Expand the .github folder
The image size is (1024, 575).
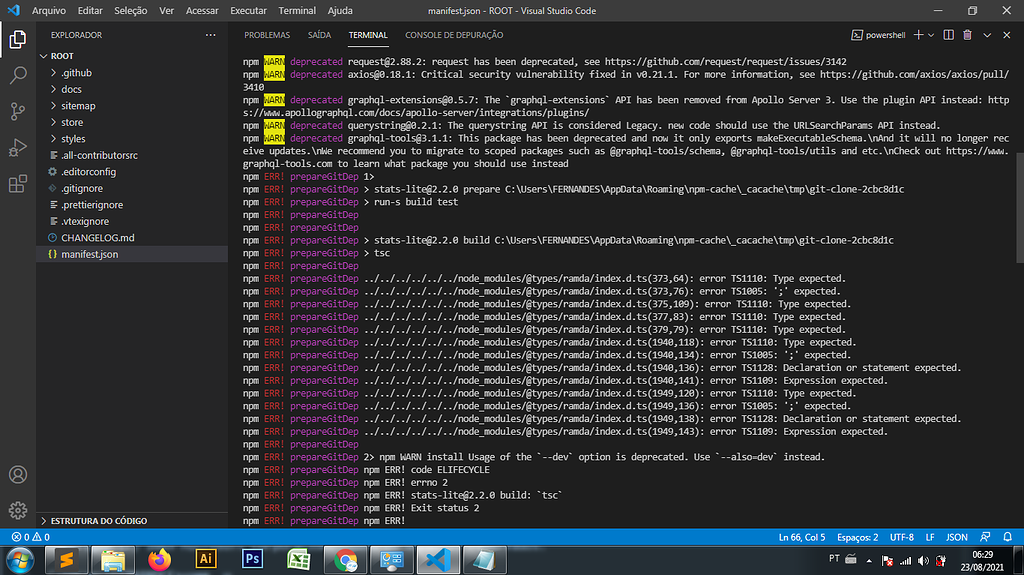[x=132, y=73]
